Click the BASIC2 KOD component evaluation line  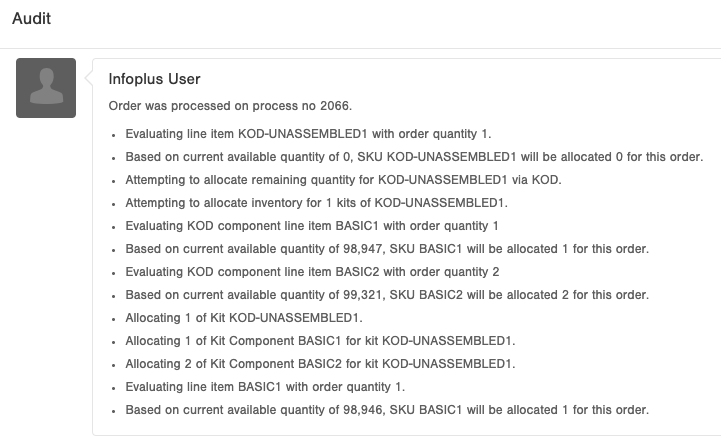tap(312, 272)
